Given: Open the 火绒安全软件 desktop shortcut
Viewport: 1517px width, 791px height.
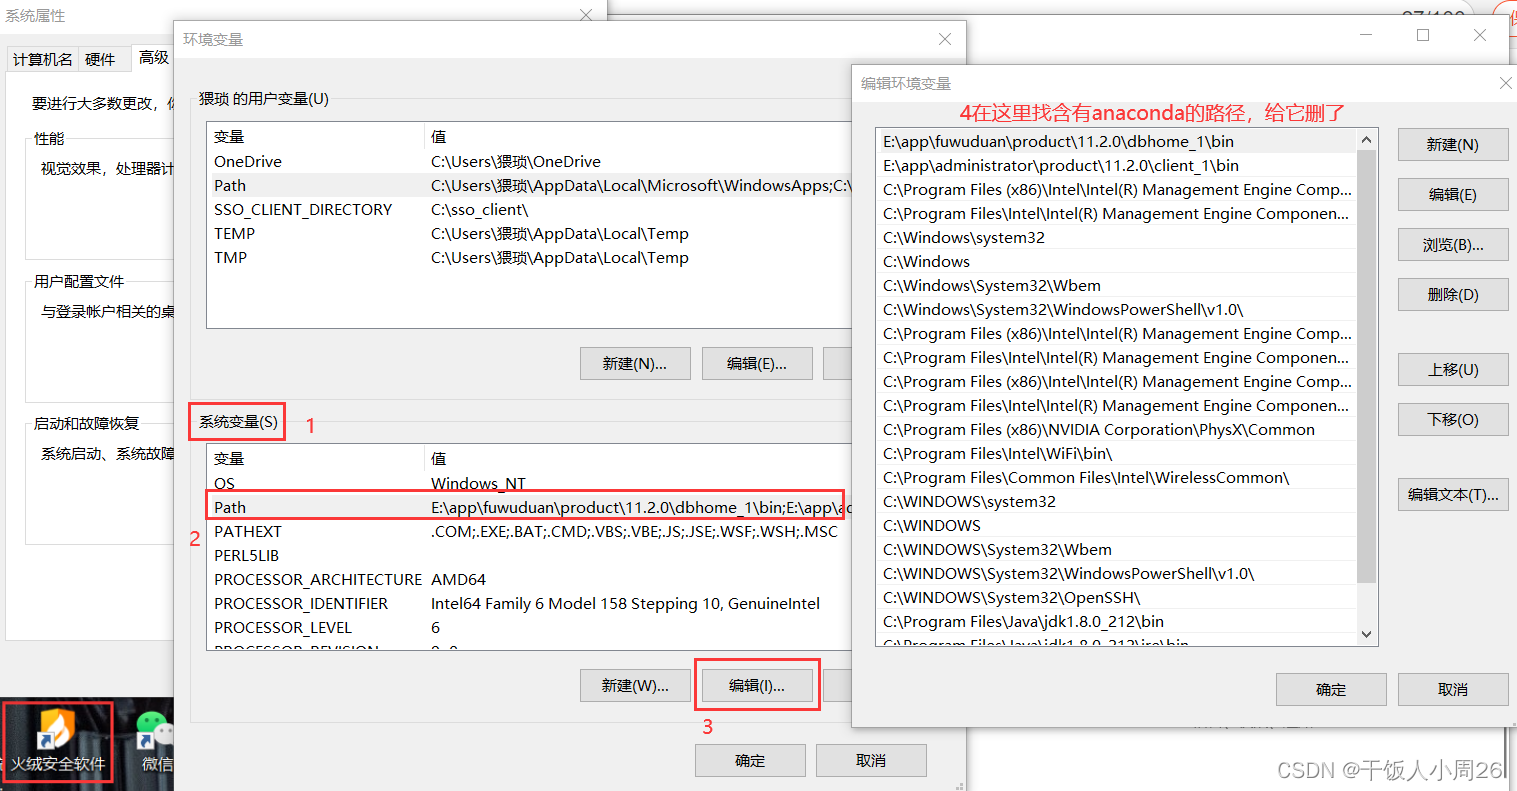Looking at the screenshot, I should click(57, 741).
